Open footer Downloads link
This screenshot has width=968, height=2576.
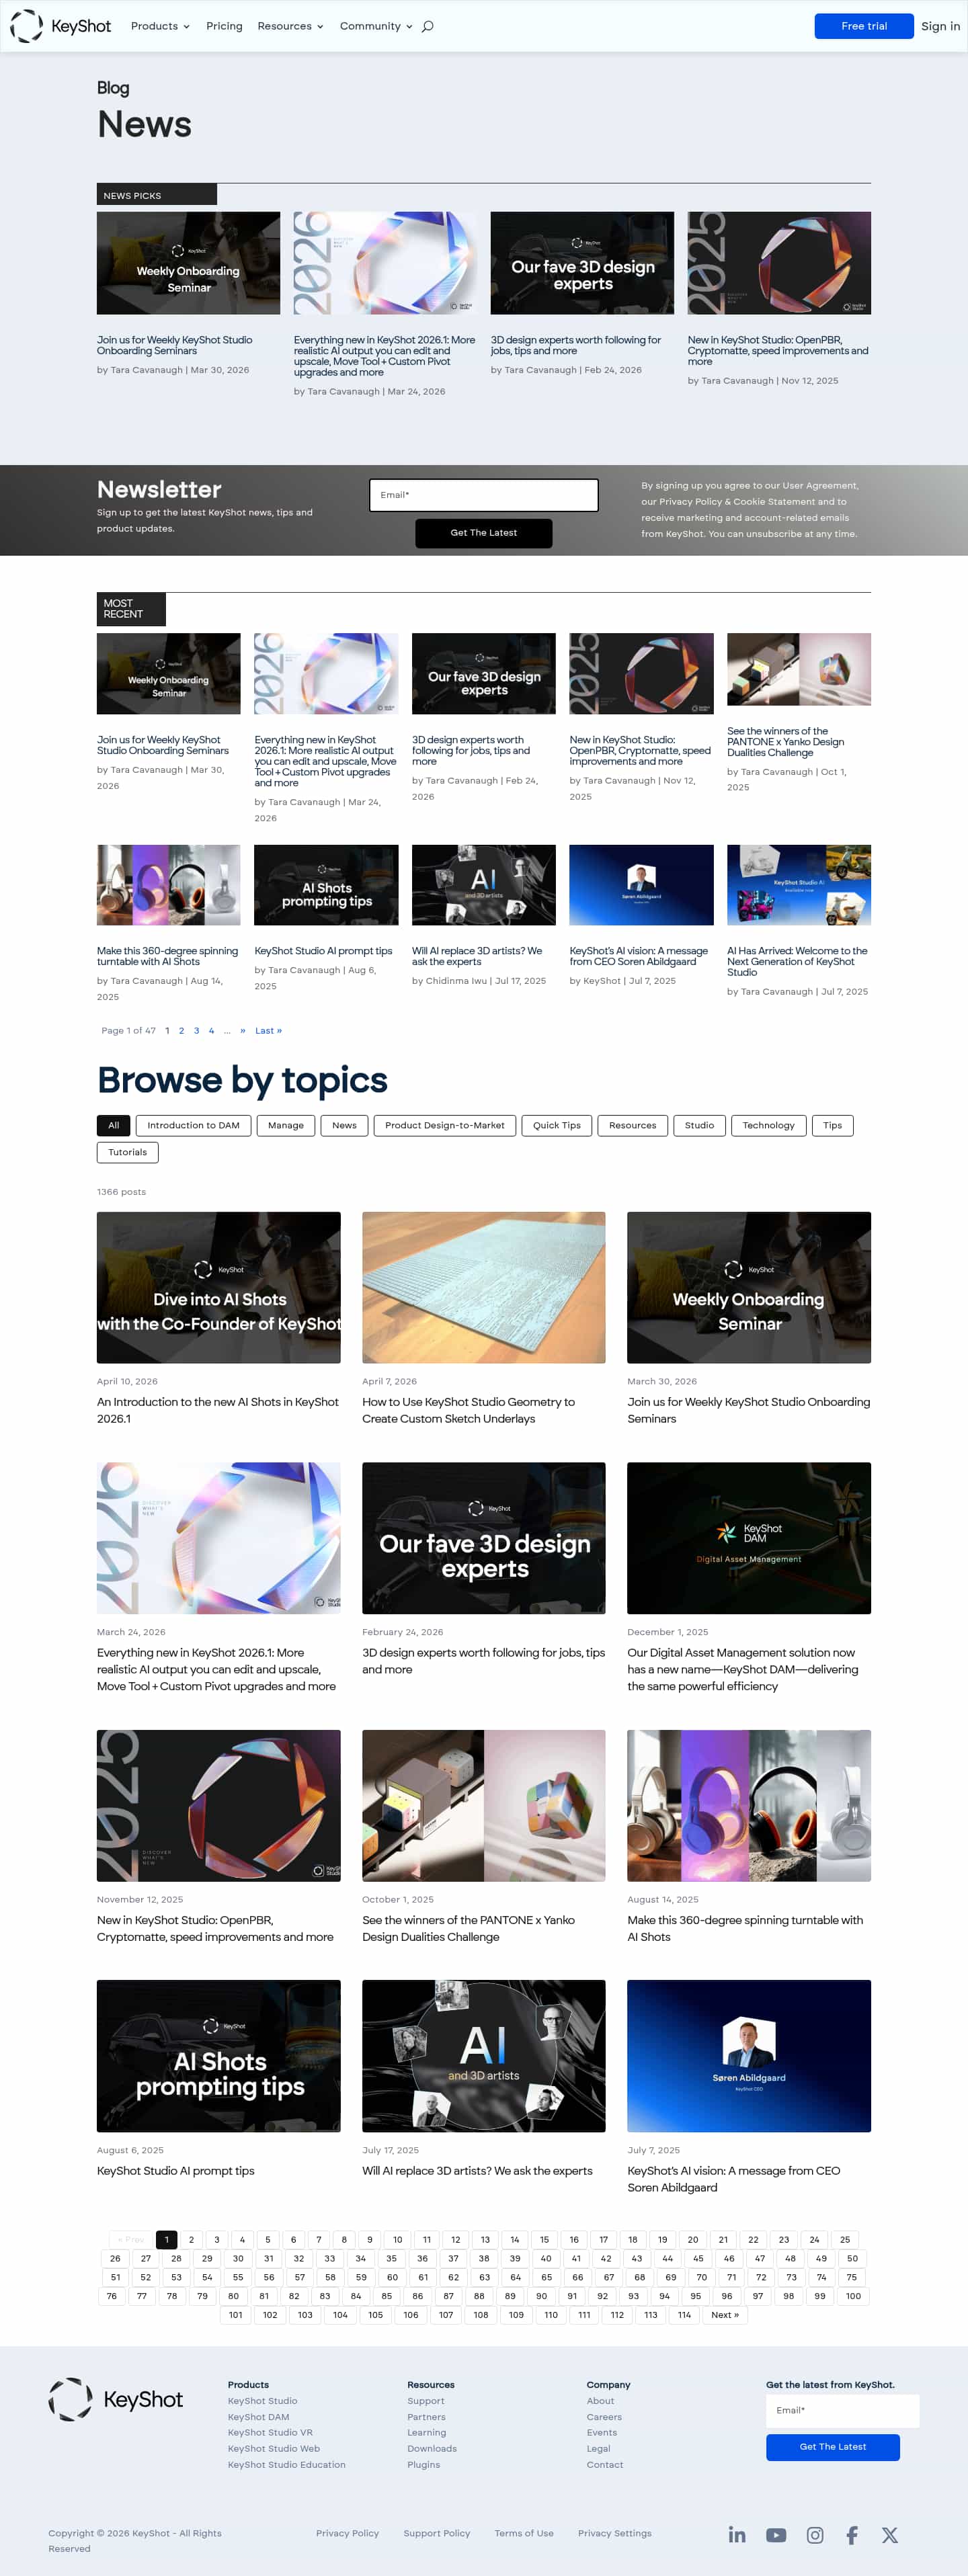[x=432, y=2448]
